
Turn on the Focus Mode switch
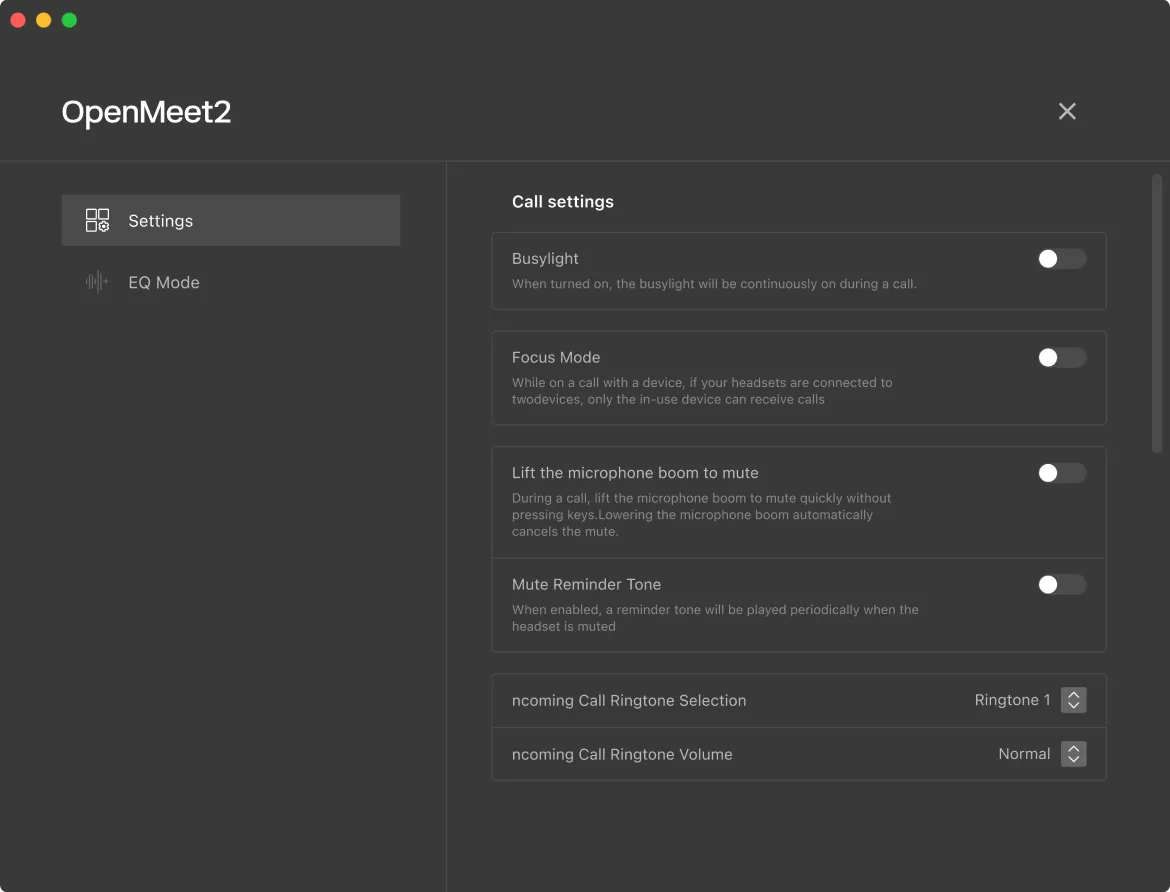click(1062, 358)
